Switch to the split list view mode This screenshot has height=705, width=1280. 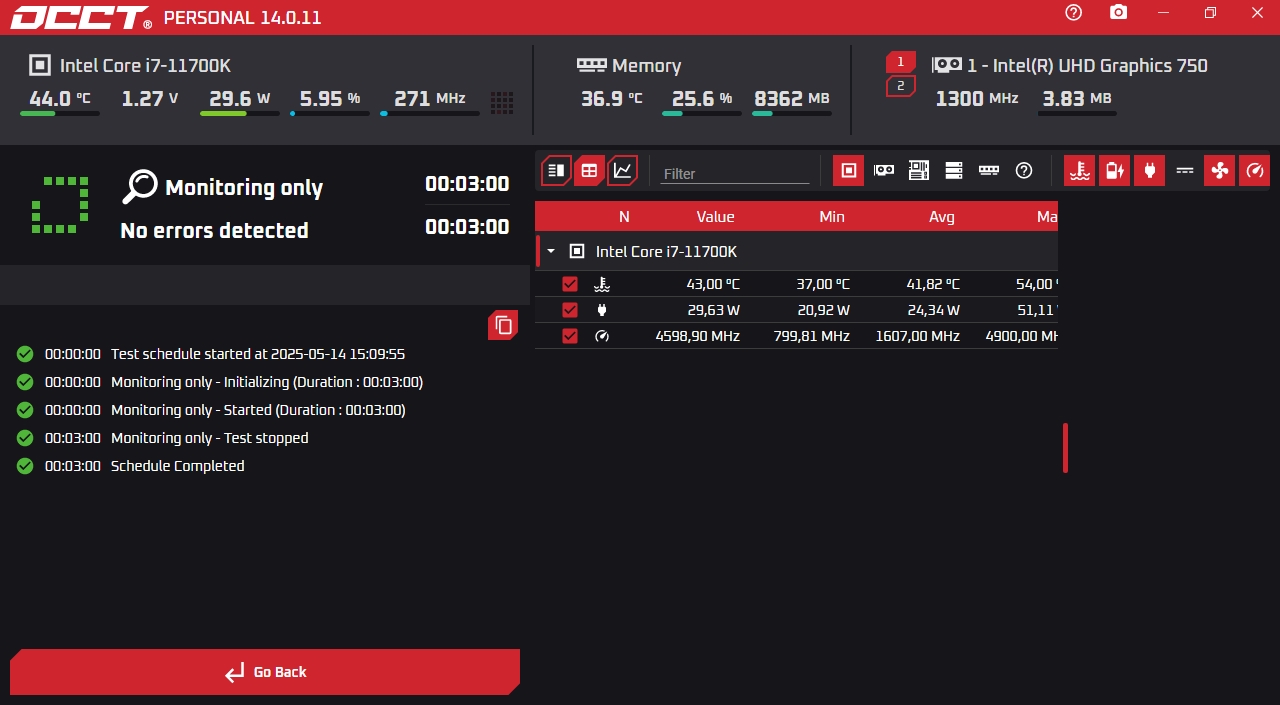coord(557,171)
